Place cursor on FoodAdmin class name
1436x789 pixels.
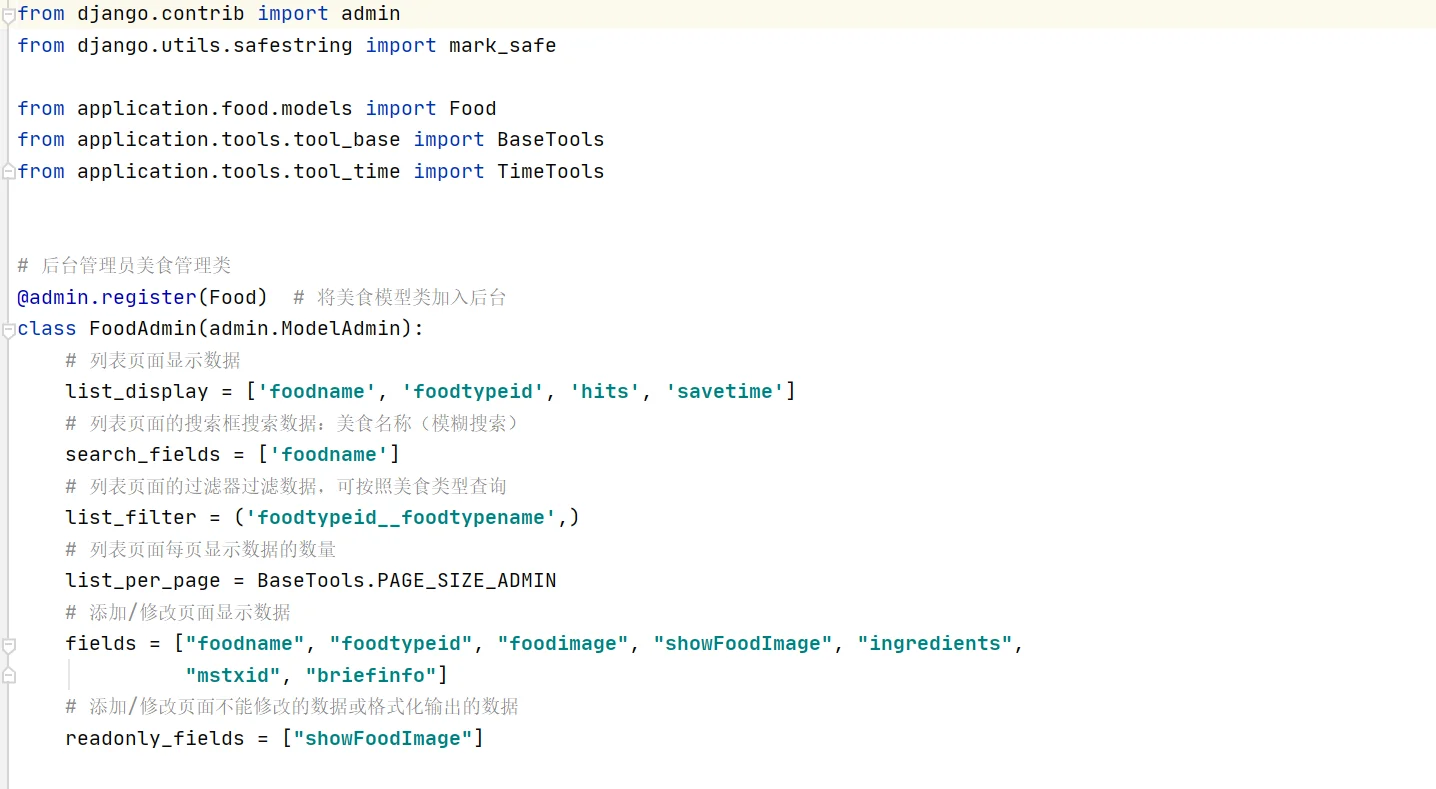[143, 328]
